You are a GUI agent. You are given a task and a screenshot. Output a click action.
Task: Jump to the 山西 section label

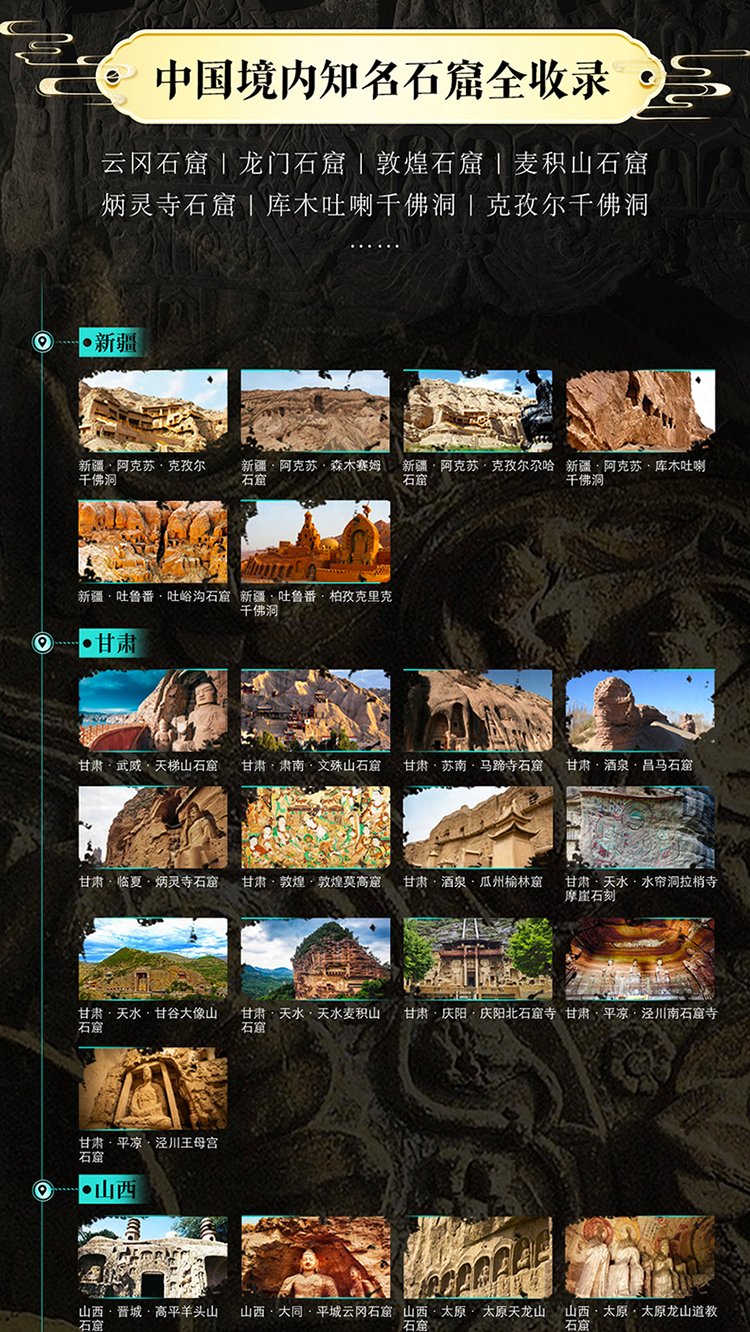point(115,1190)
